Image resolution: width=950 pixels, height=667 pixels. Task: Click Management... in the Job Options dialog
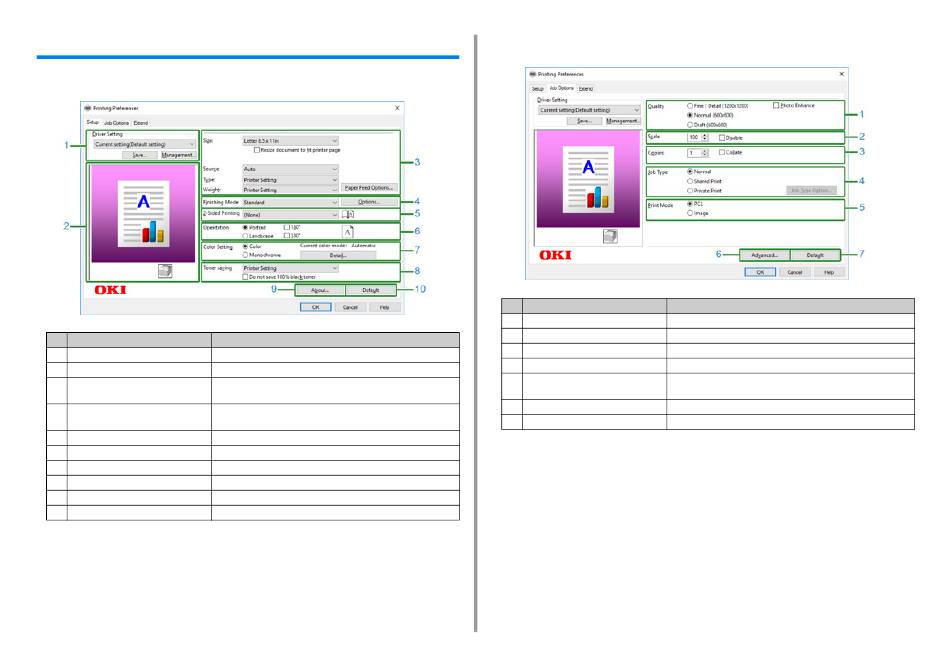tap(622, 121)
